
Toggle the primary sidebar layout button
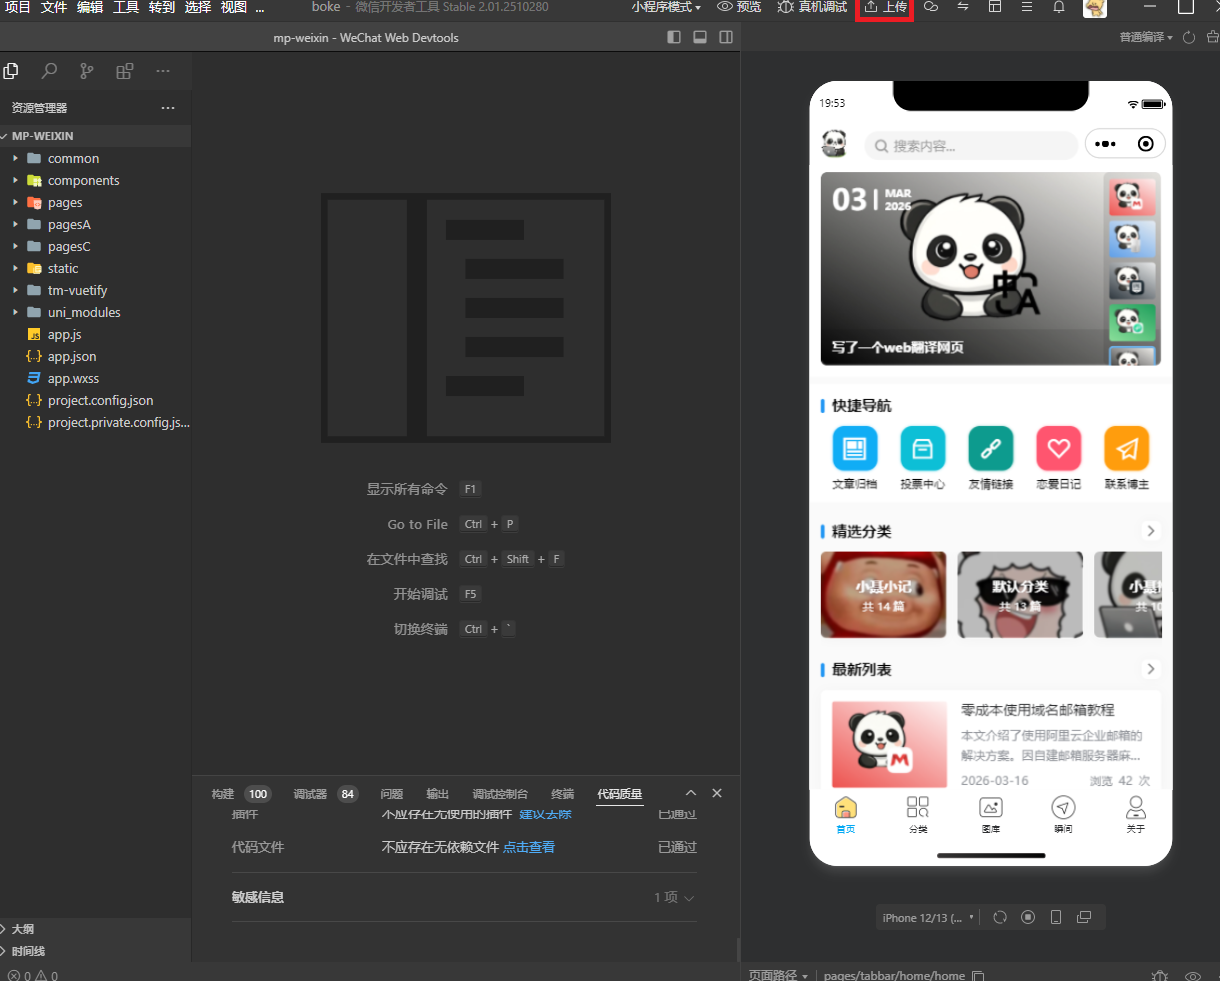[x=674, y=37]
